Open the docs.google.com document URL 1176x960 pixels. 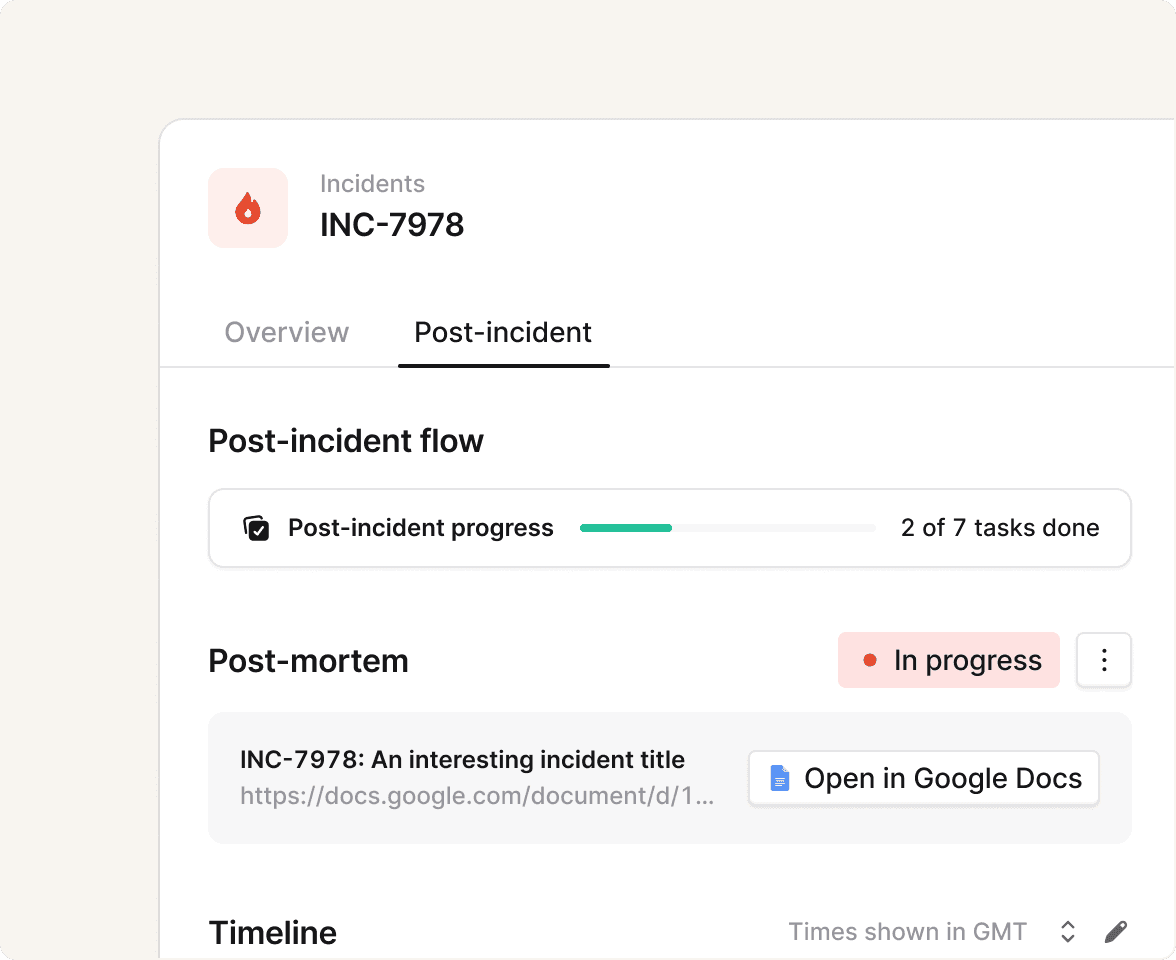tap(477, 795)
